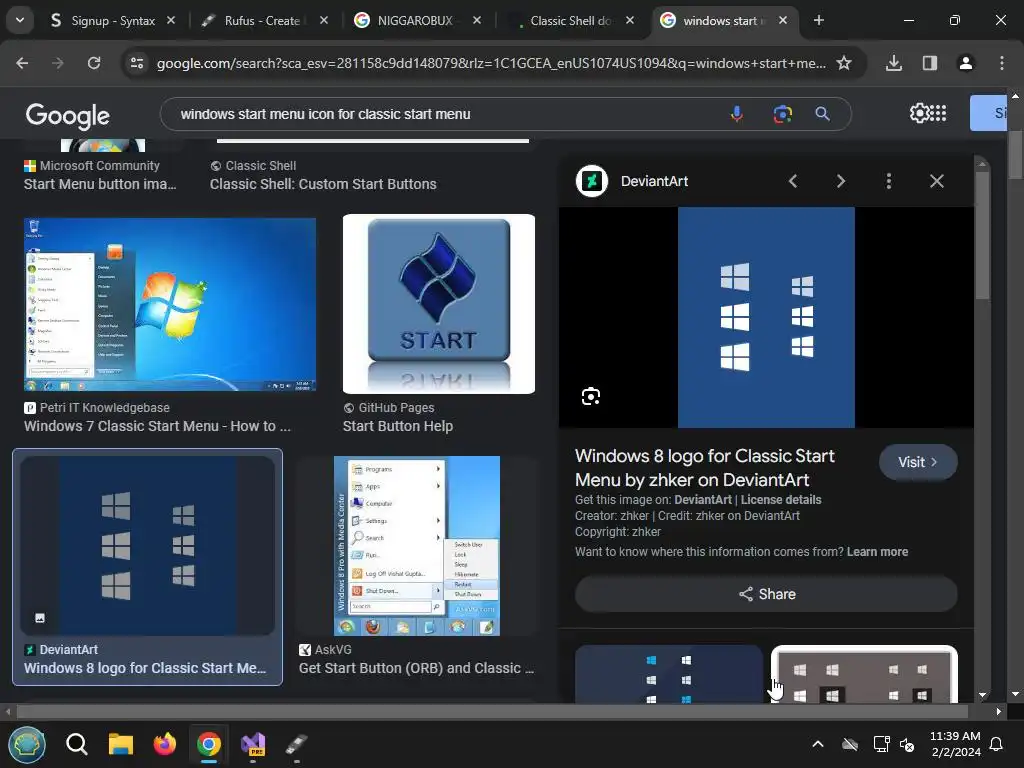View site information icon in address bar
Viewport: 1024px width, 768px height.
tap(137, 63)
